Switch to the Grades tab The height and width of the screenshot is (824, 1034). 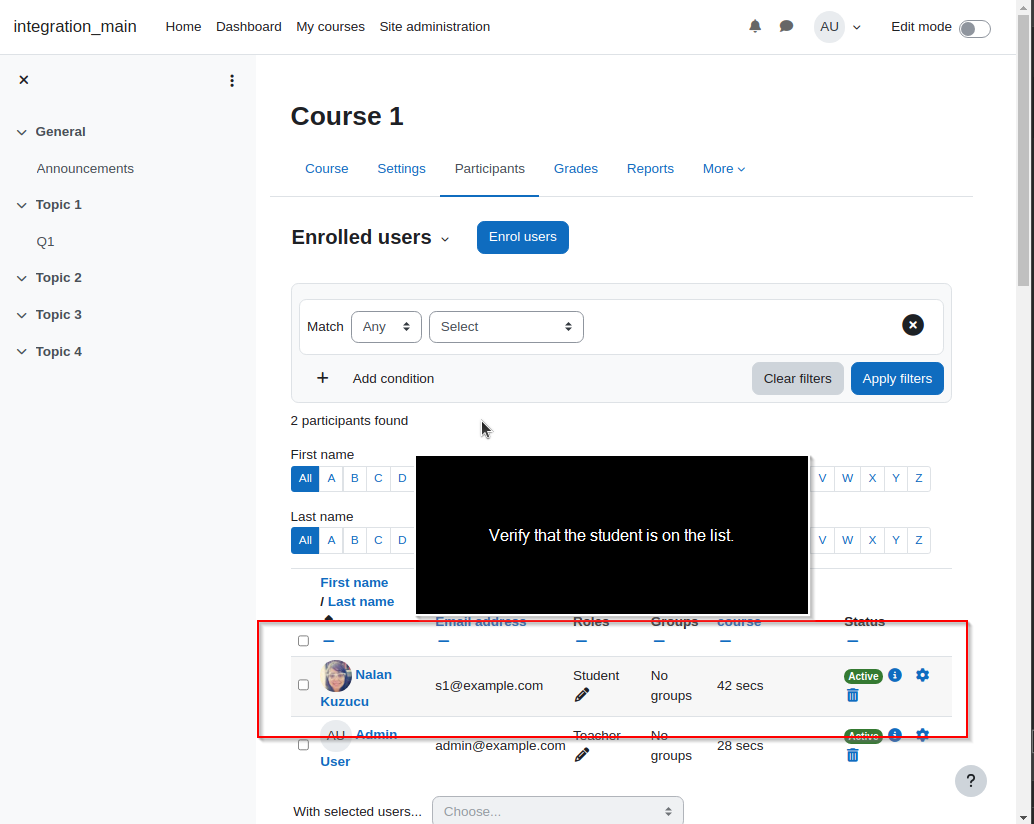pyautogui.click(x=576, y=169)
